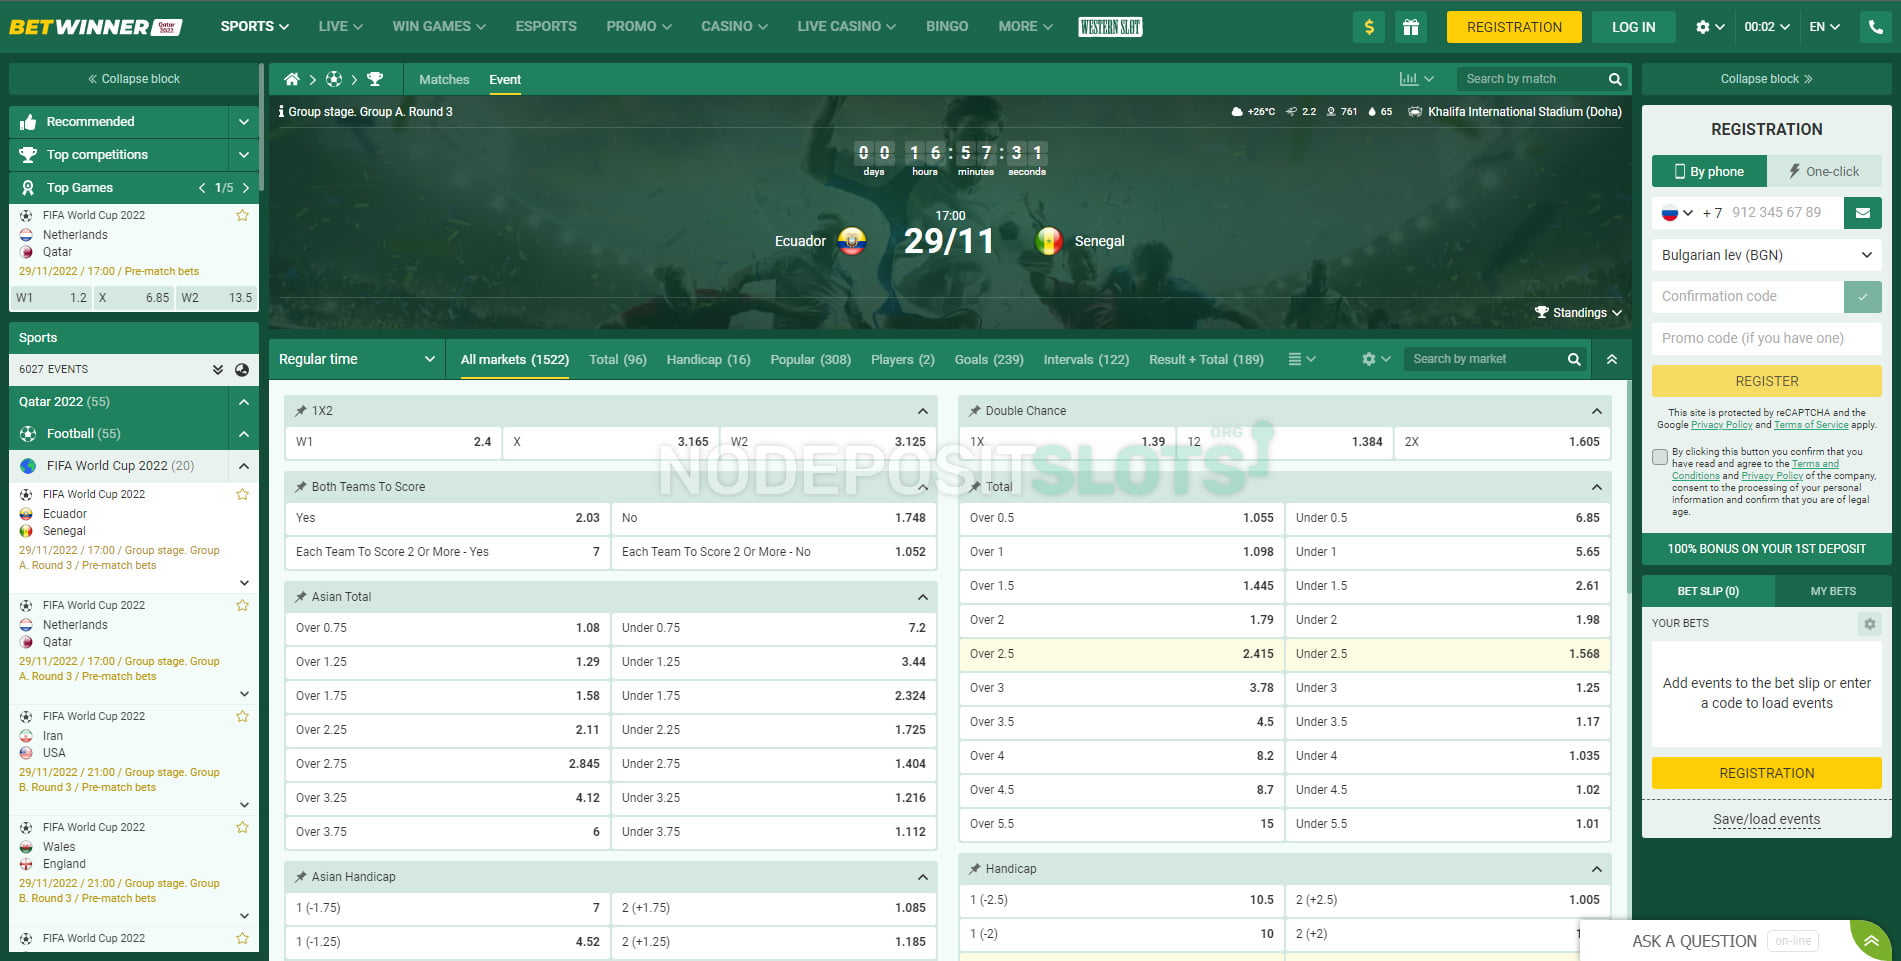Viewport: 1901px width, 961px height.
Task: Go to home icon in breadcrumb
Action: [x=292, y=79]
